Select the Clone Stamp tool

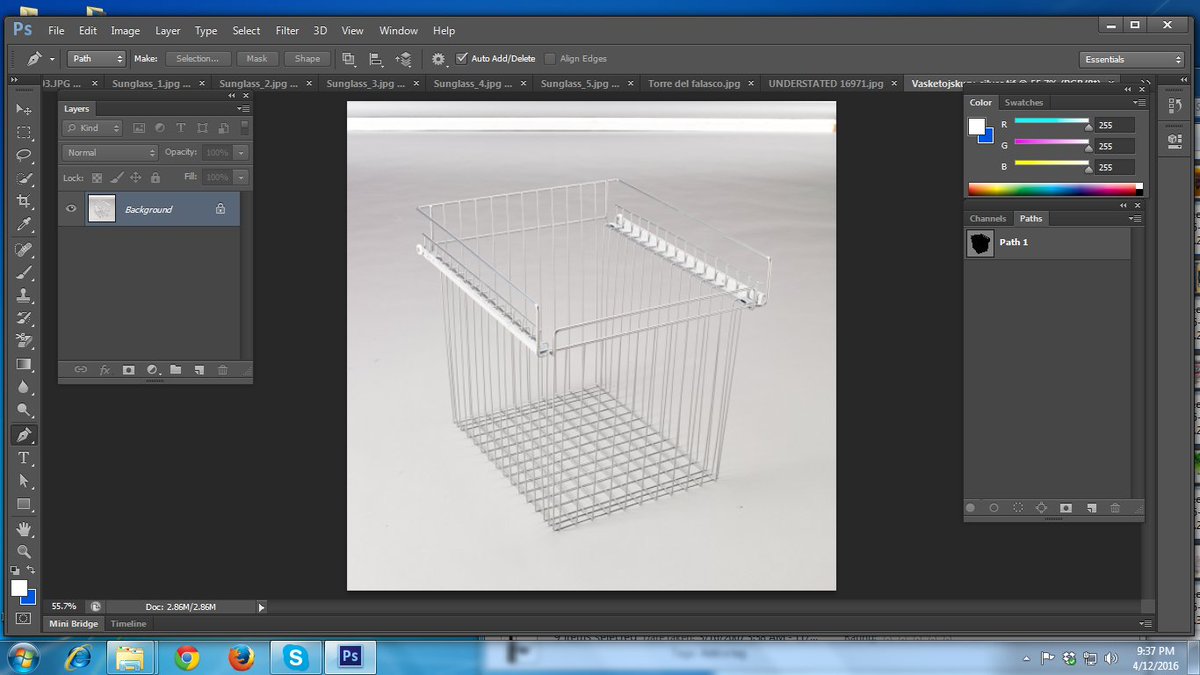point(24,295)
